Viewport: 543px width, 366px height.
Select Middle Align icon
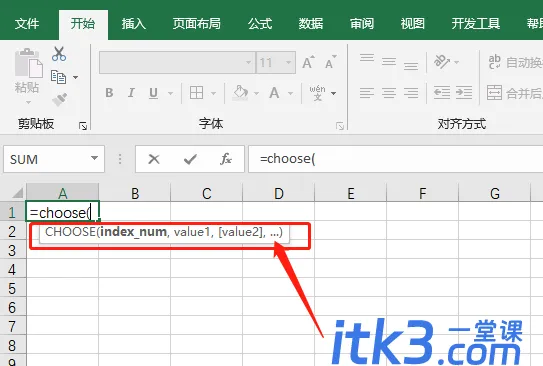[389, 62]
